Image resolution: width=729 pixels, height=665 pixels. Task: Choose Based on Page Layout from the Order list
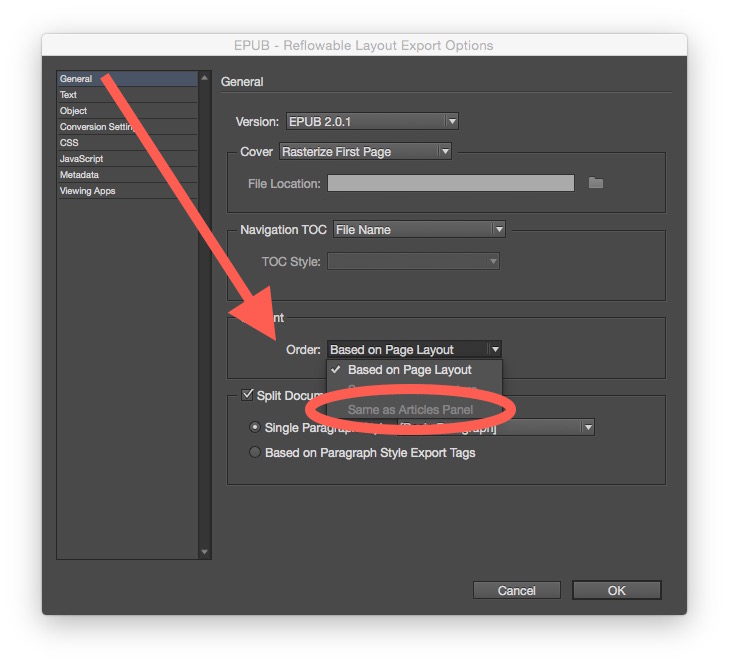click(414, 370)
